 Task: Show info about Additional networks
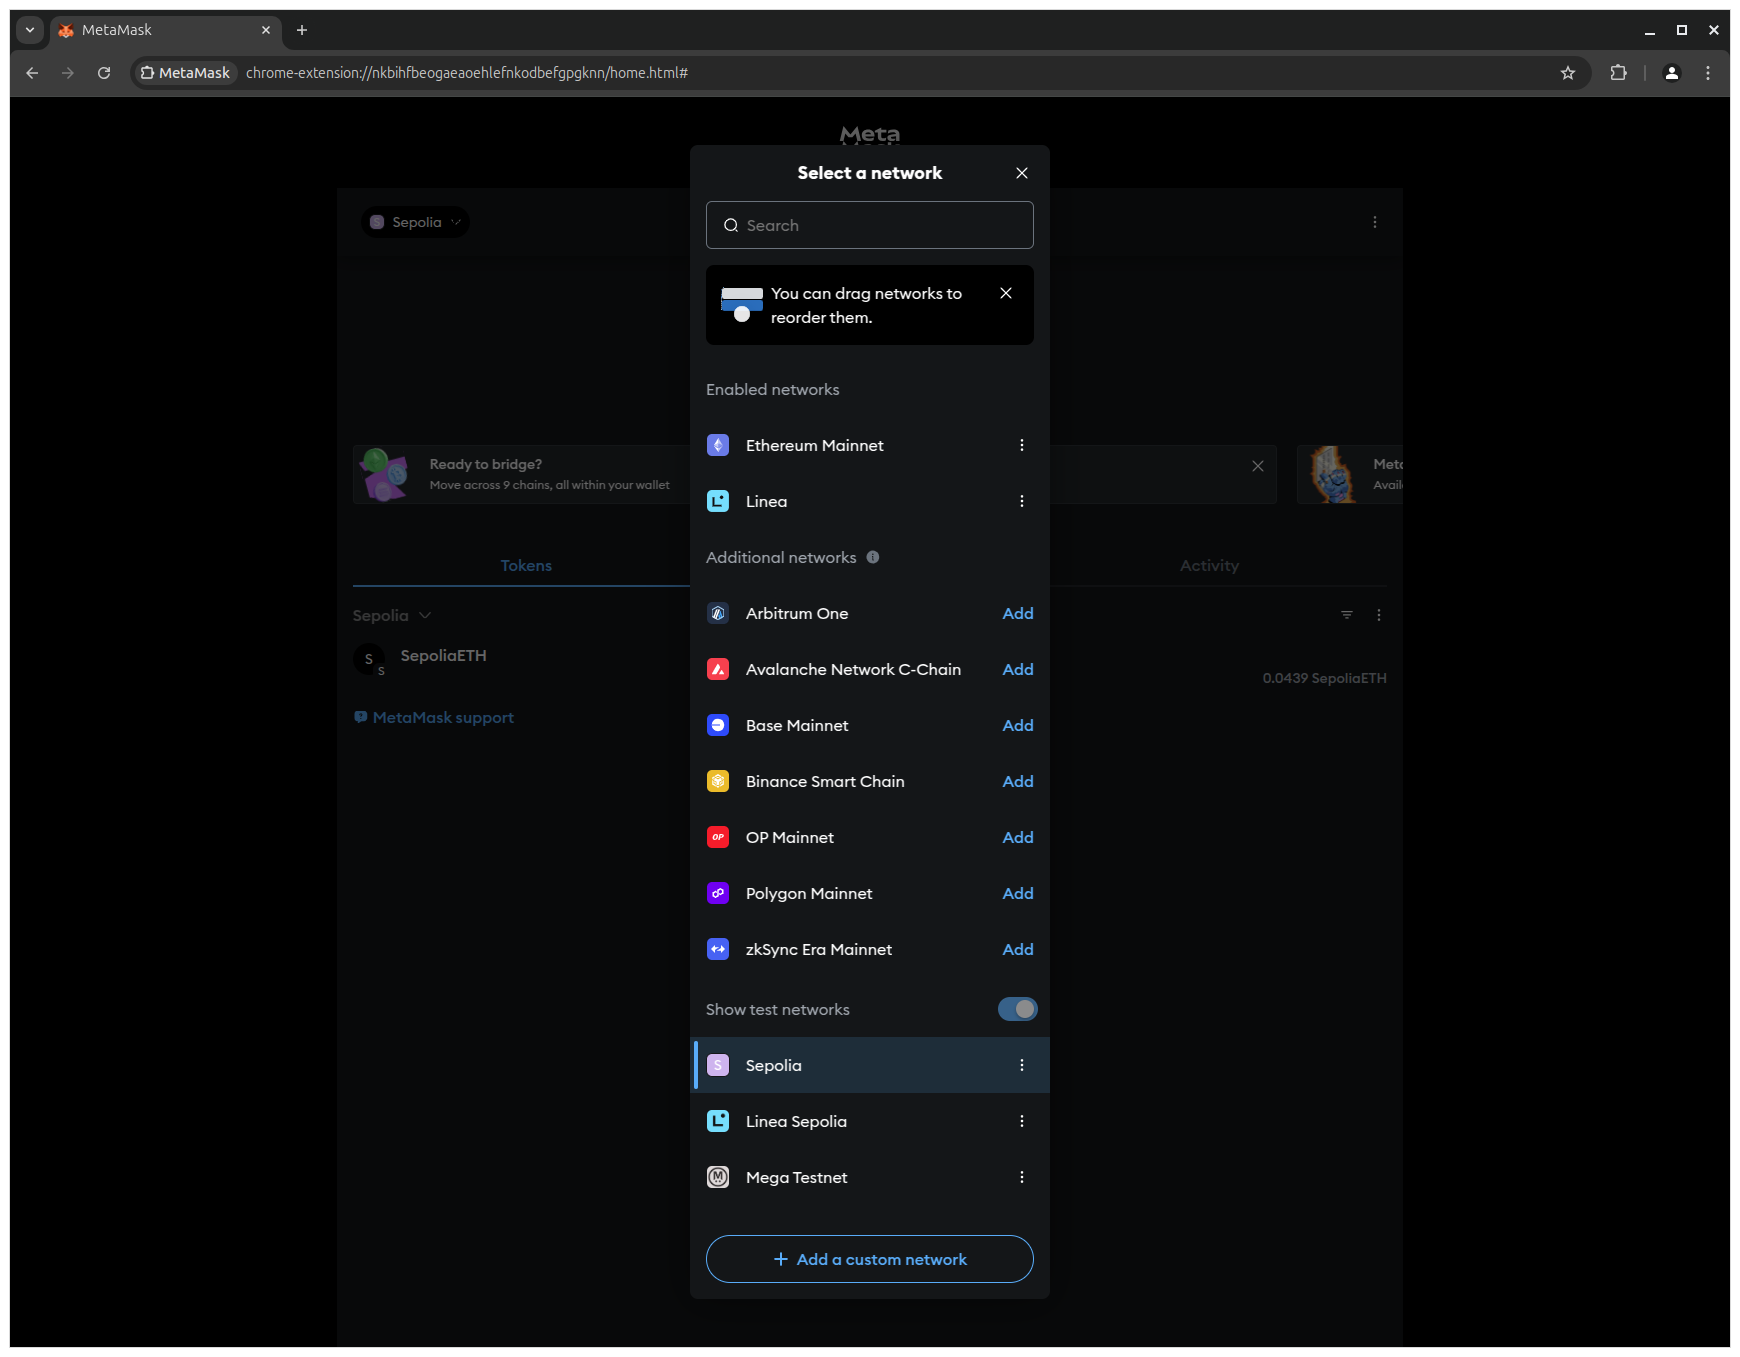[873, 557]
